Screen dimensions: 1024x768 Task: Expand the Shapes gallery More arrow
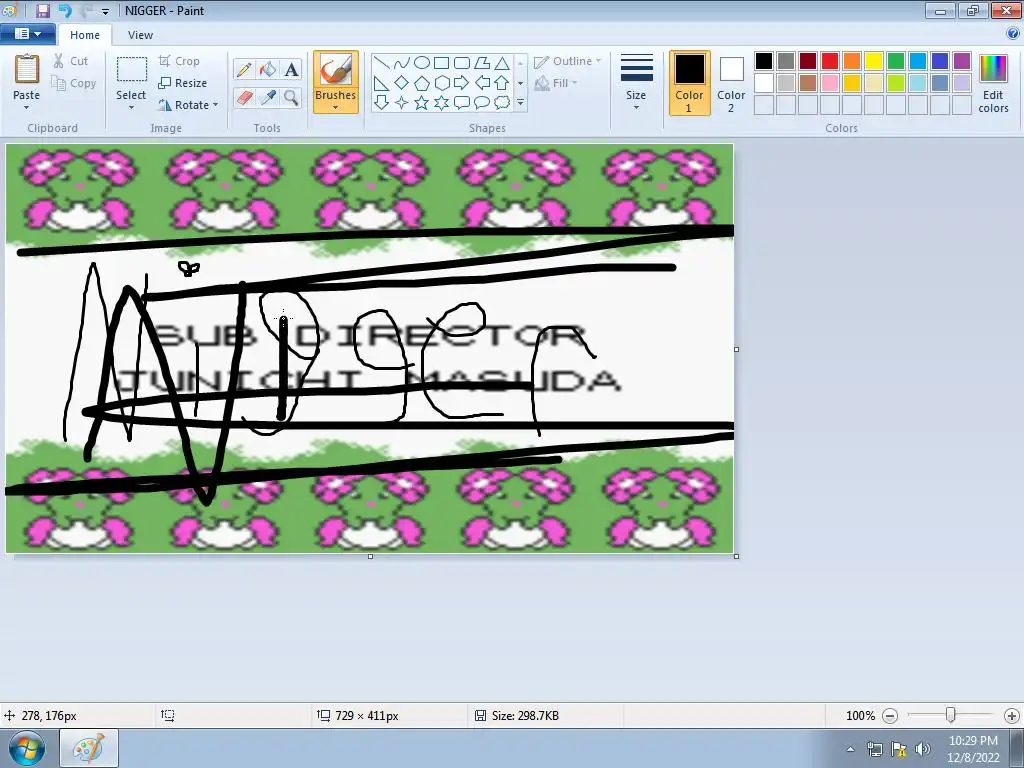[x=520, y=103]
